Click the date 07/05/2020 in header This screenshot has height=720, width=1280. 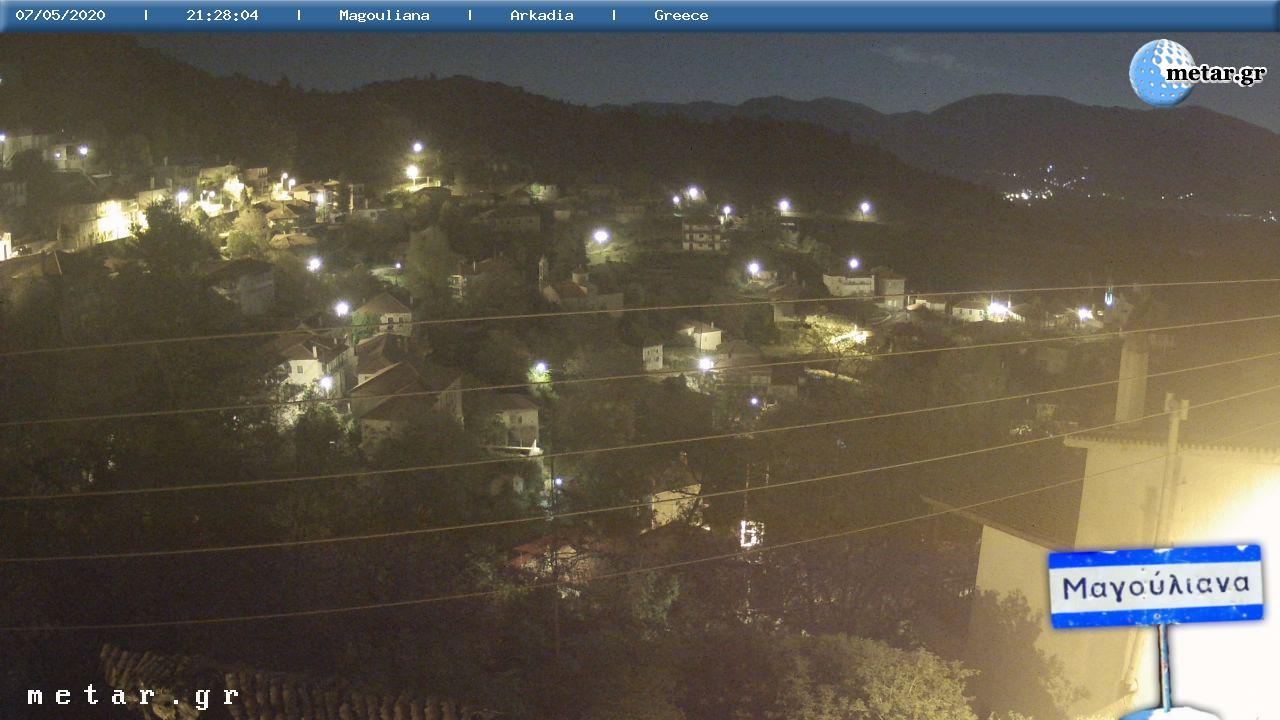[x=60, y=15]
